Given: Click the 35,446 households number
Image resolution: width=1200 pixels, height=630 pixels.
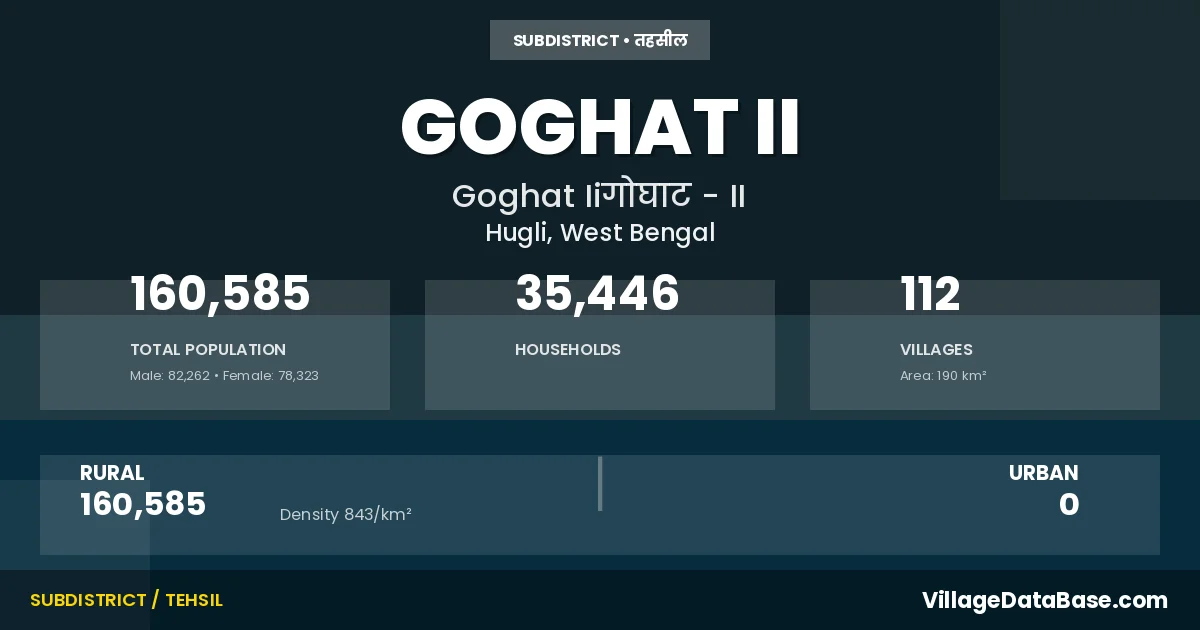Looking at the screenshot, I should pyautogui.click(x=597, y=294).
